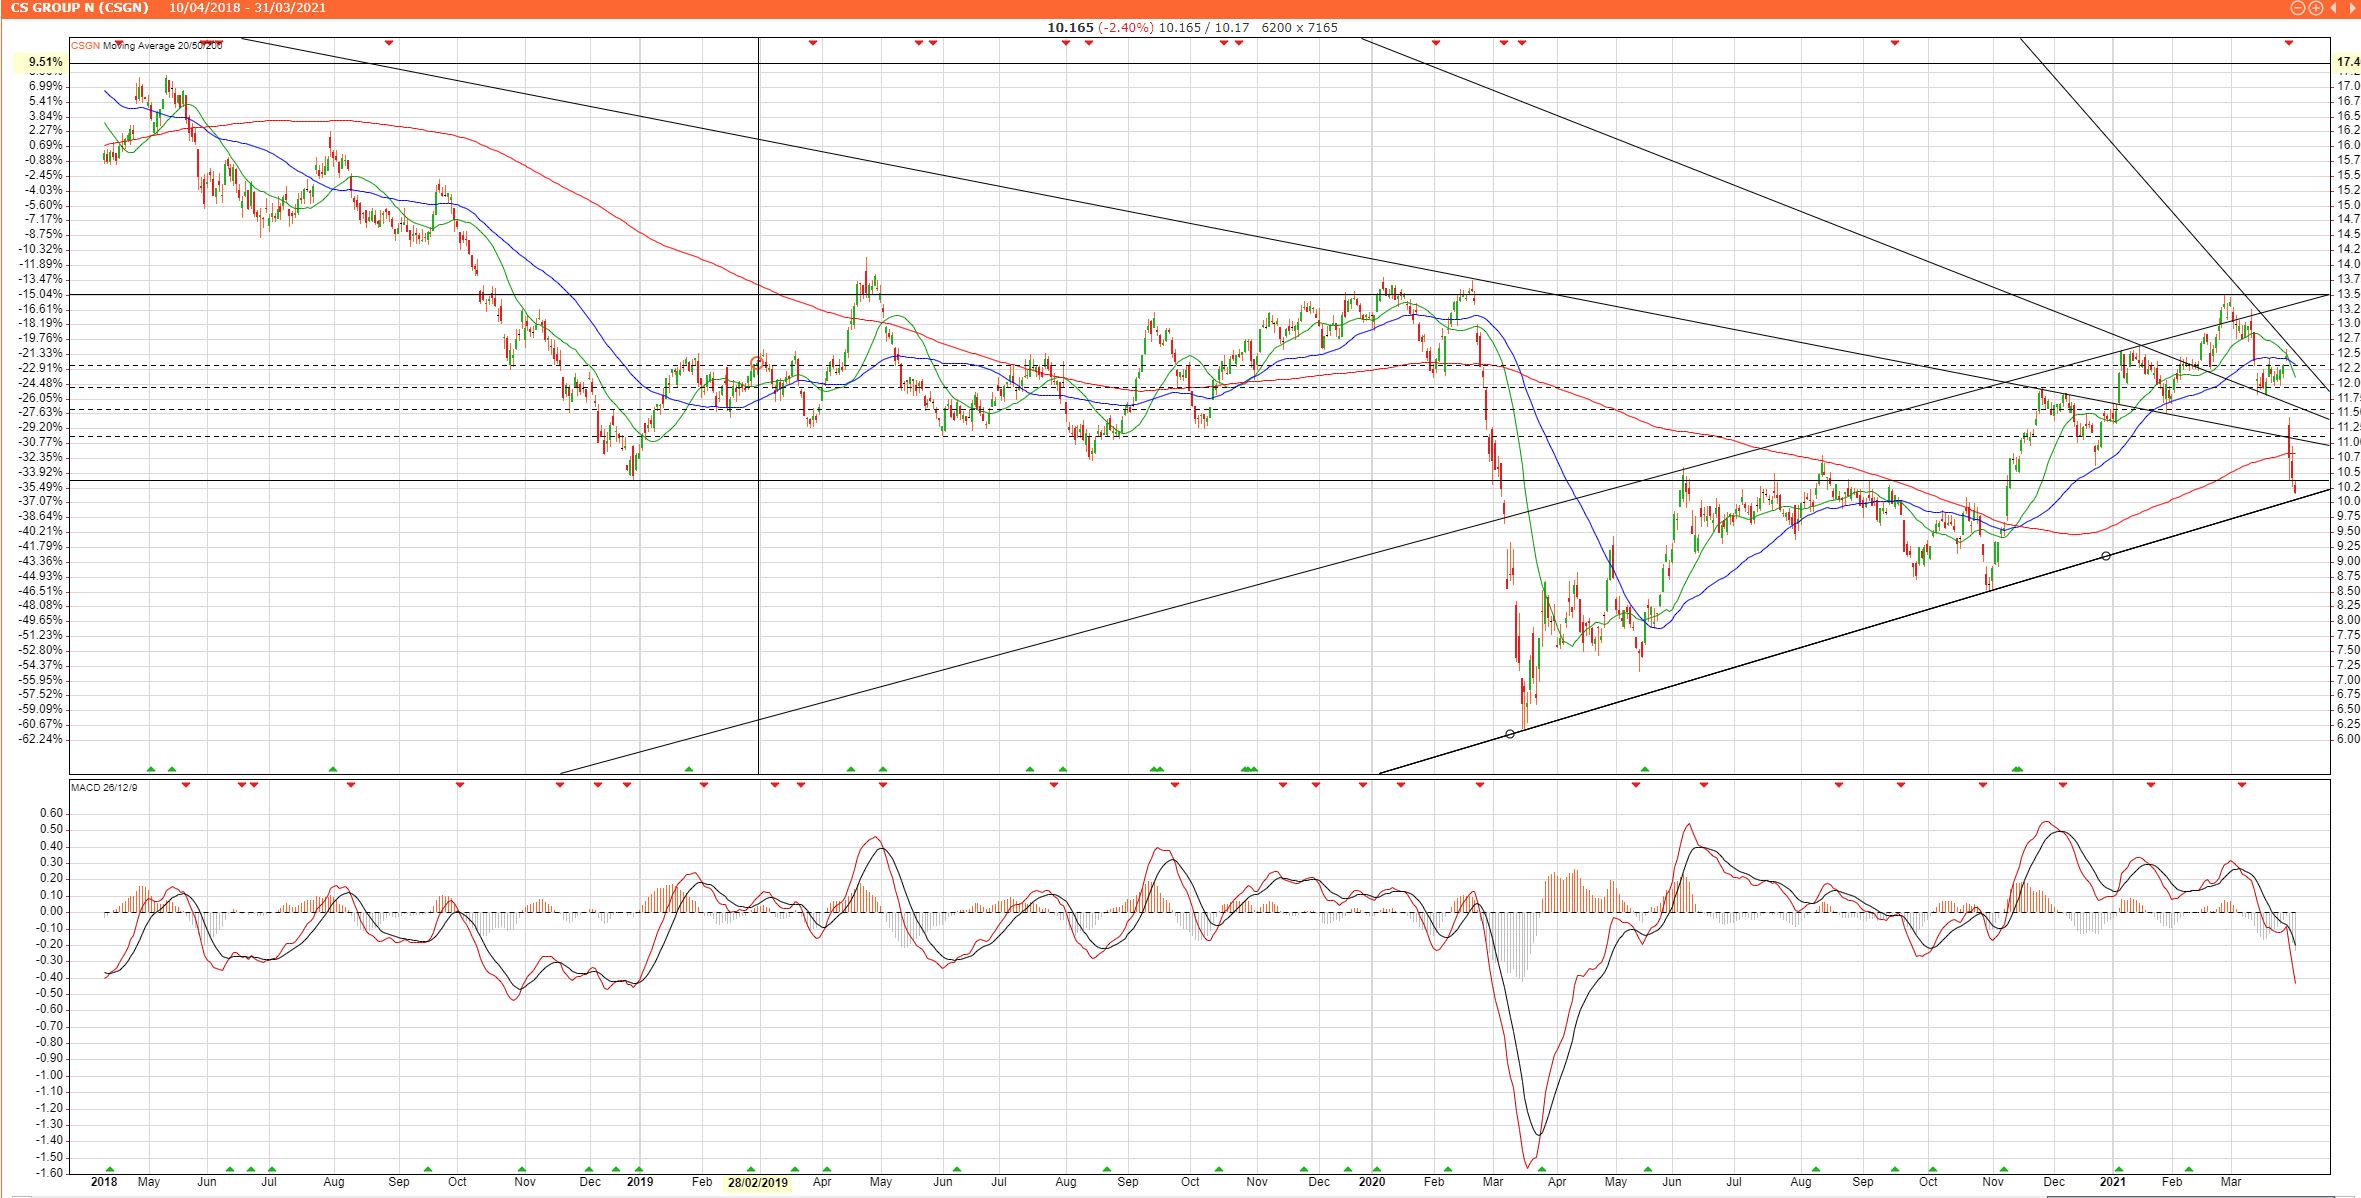
Task: Select trendline anchor circle near January 2021
Action: [x=2106, y=556]
